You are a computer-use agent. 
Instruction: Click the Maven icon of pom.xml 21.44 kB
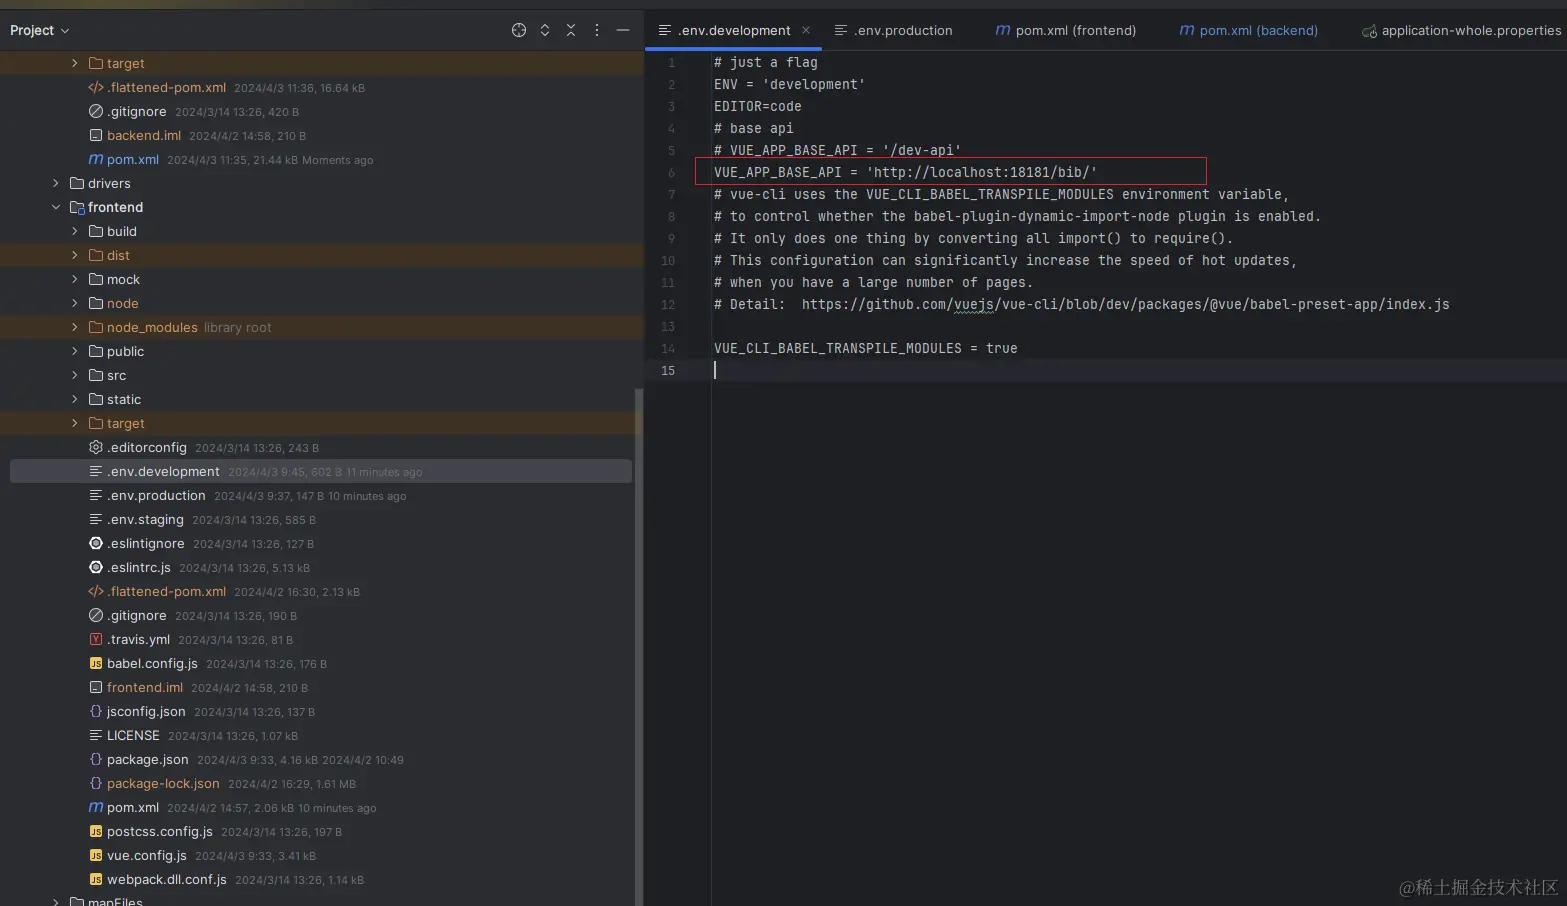96,159
